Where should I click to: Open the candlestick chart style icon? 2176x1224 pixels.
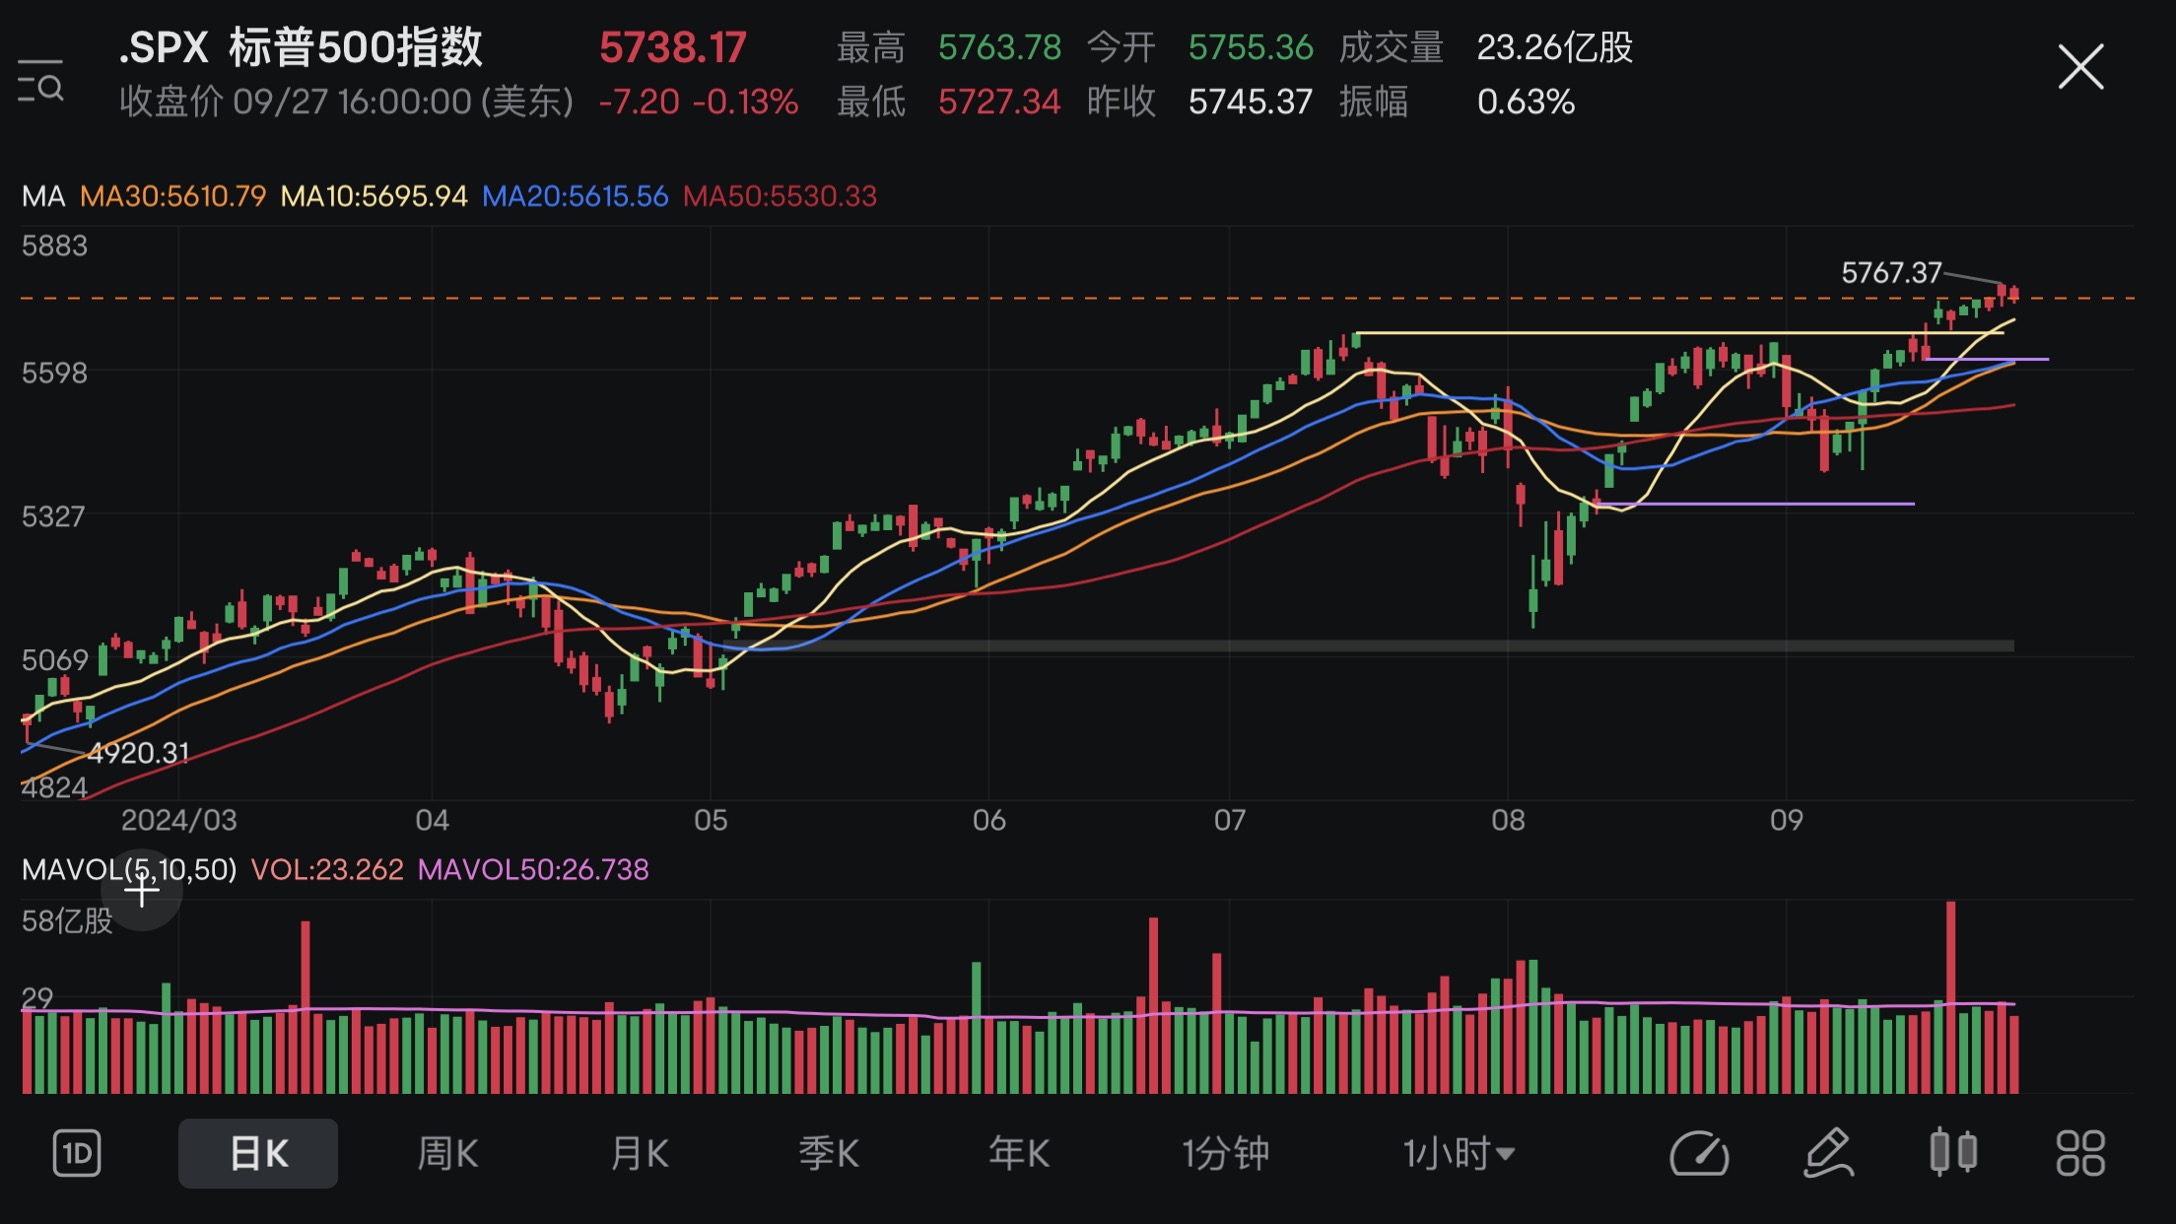click(x=1953, y=1152)
